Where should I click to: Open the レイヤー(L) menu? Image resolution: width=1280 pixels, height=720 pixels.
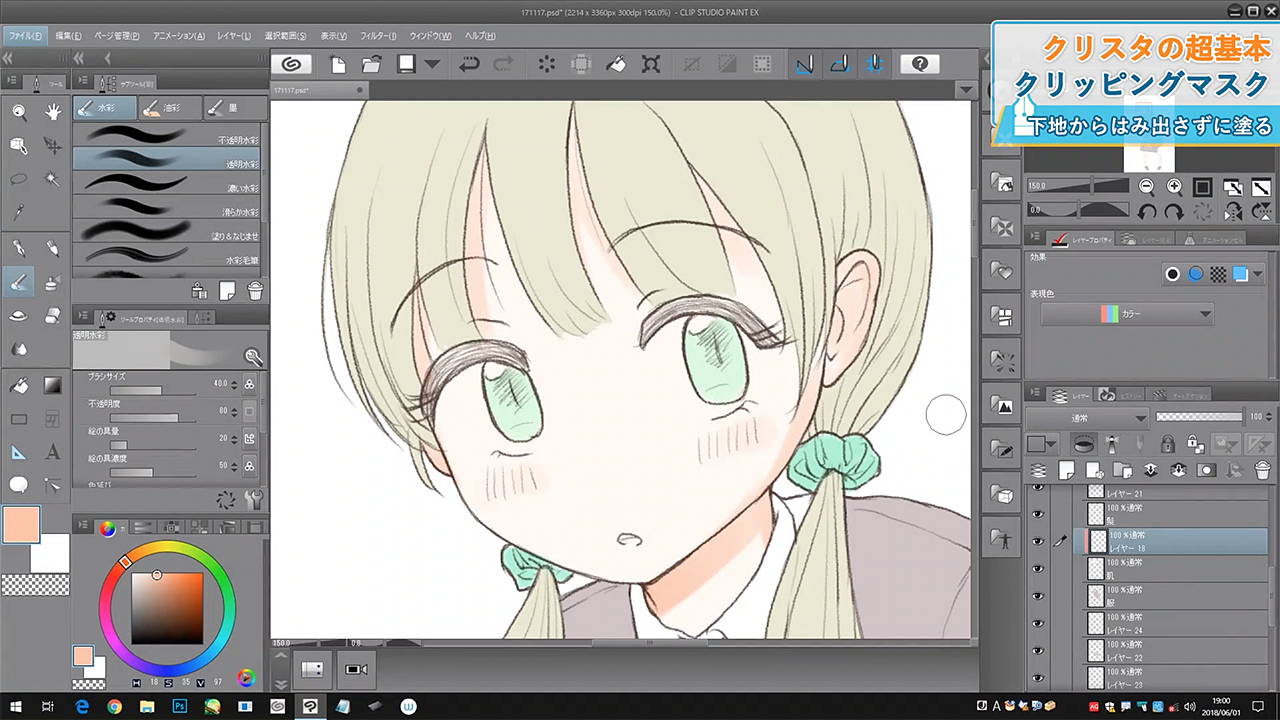coord(233,36)
